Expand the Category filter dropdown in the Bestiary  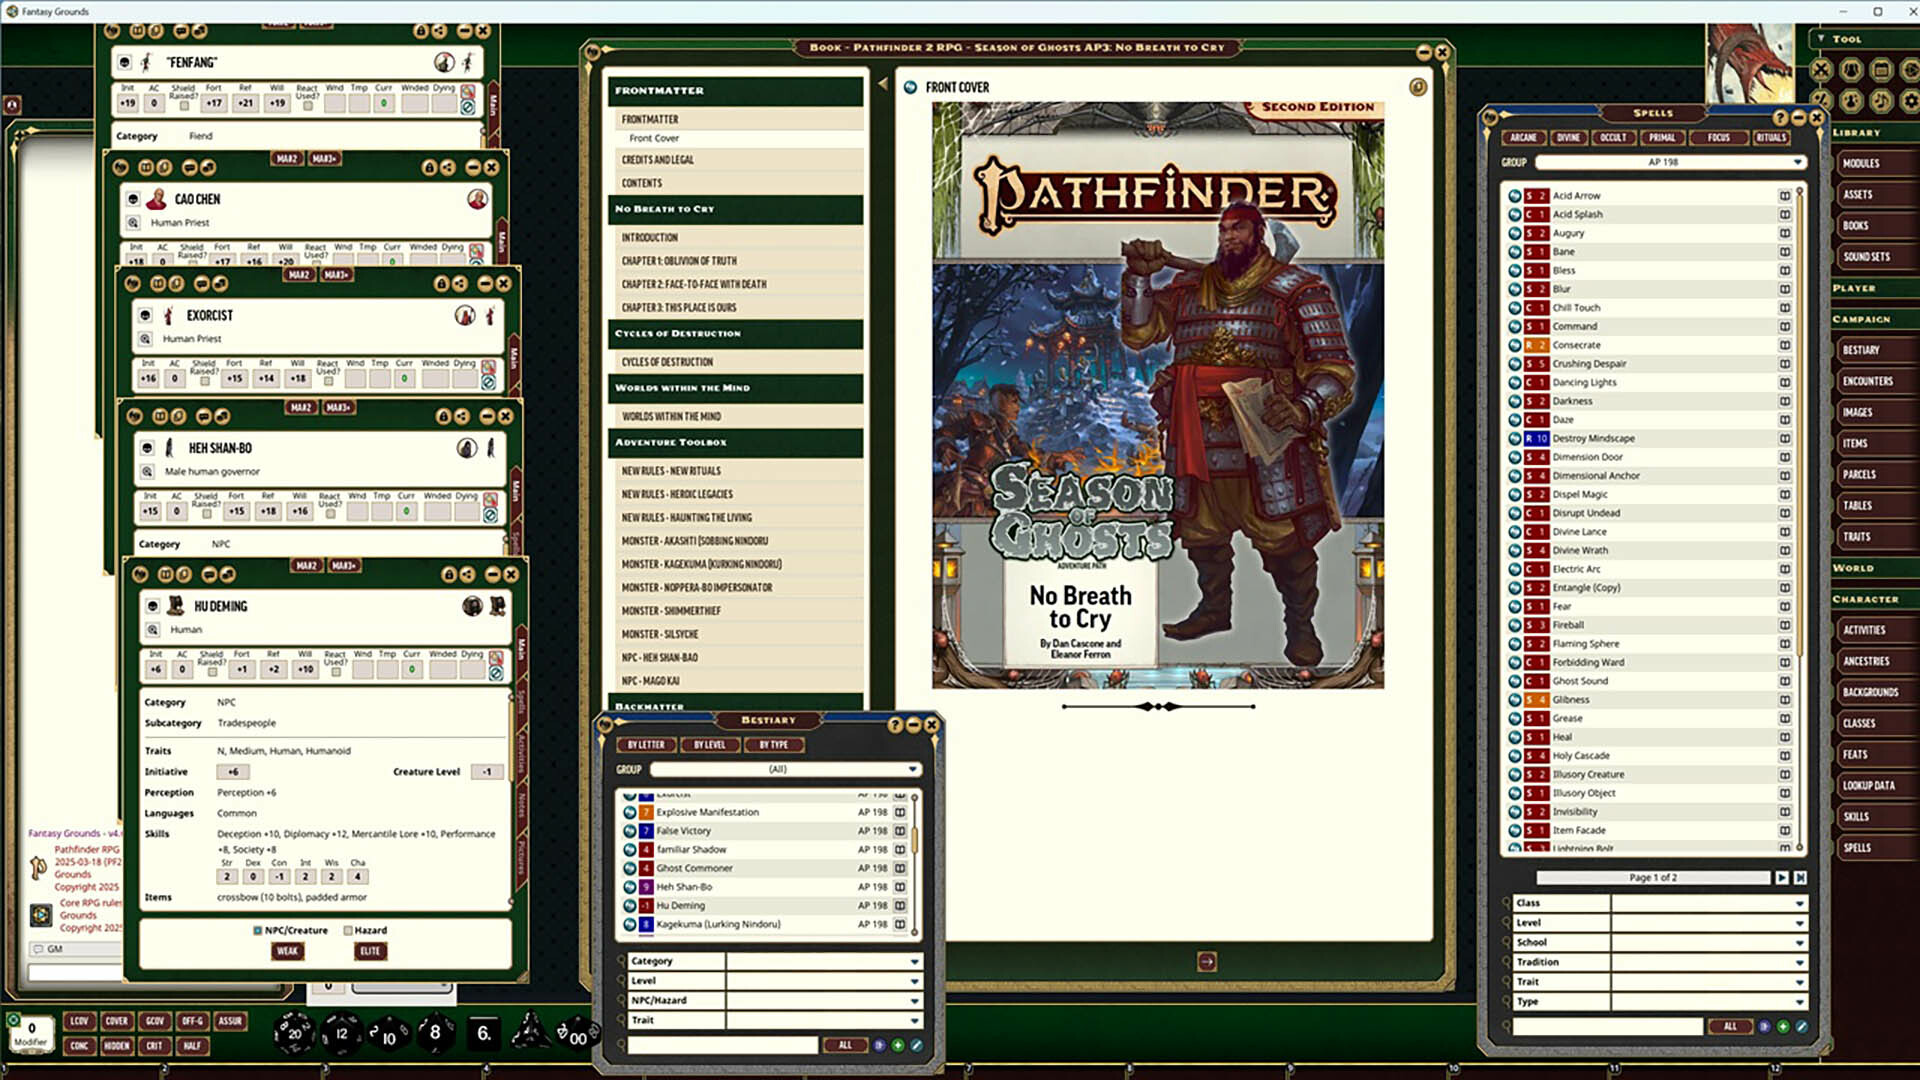pos(912,961)
